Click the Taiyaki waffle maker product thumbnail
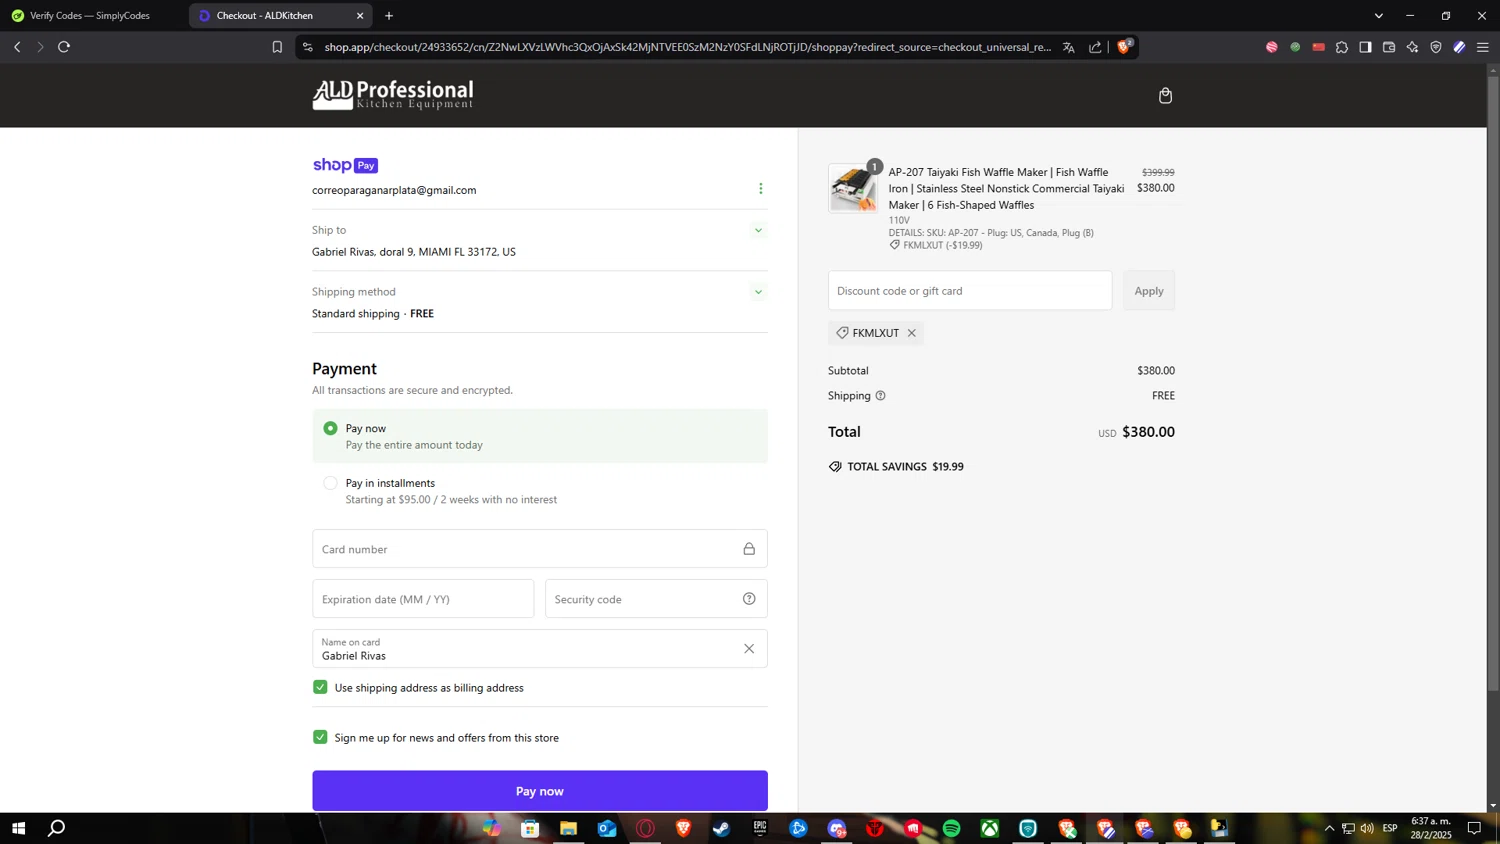Screen dimensions: 1500x844 point(853,188)
